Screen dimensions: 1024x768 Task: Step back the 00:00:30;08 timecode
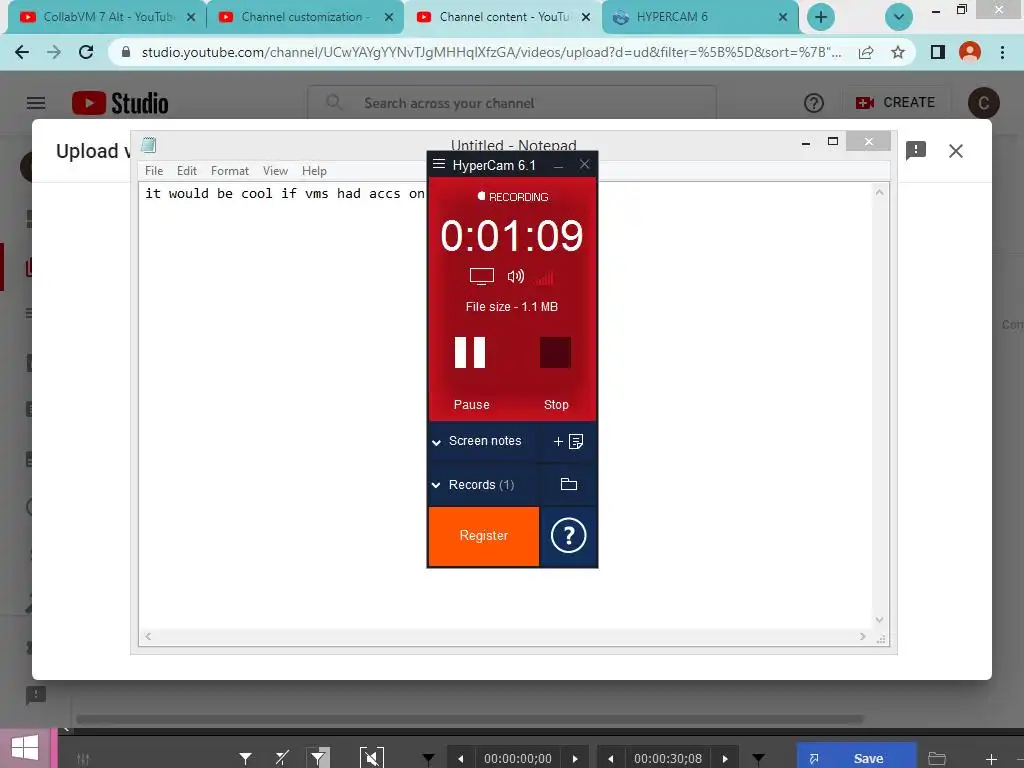point(611,758)
